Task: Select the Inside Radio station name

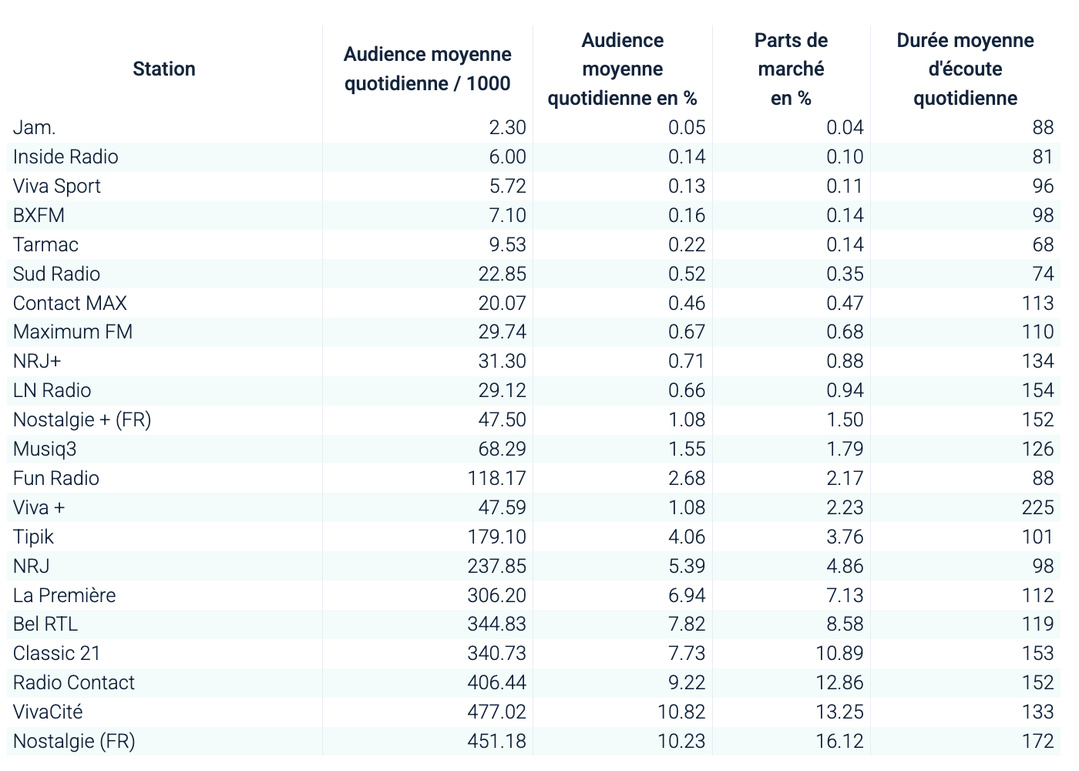Action: pyautogui.click(x=65, y=157)
